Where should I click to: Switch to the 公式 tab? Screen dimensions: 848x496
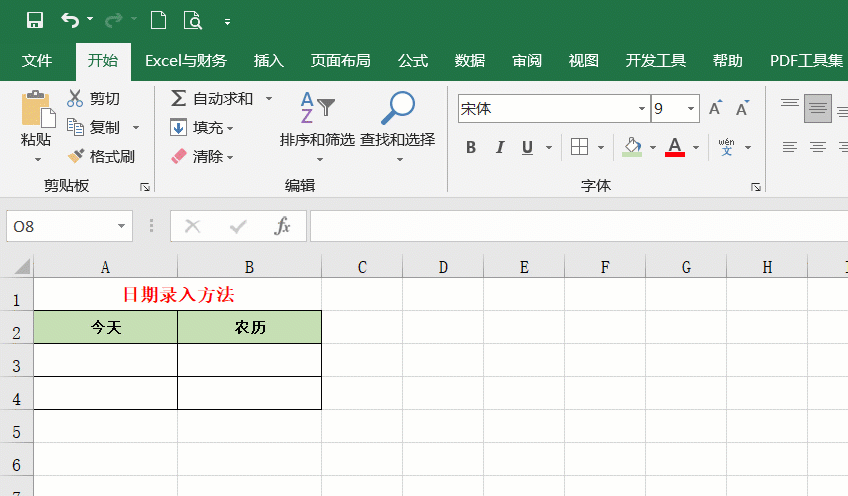pos(413,61)
